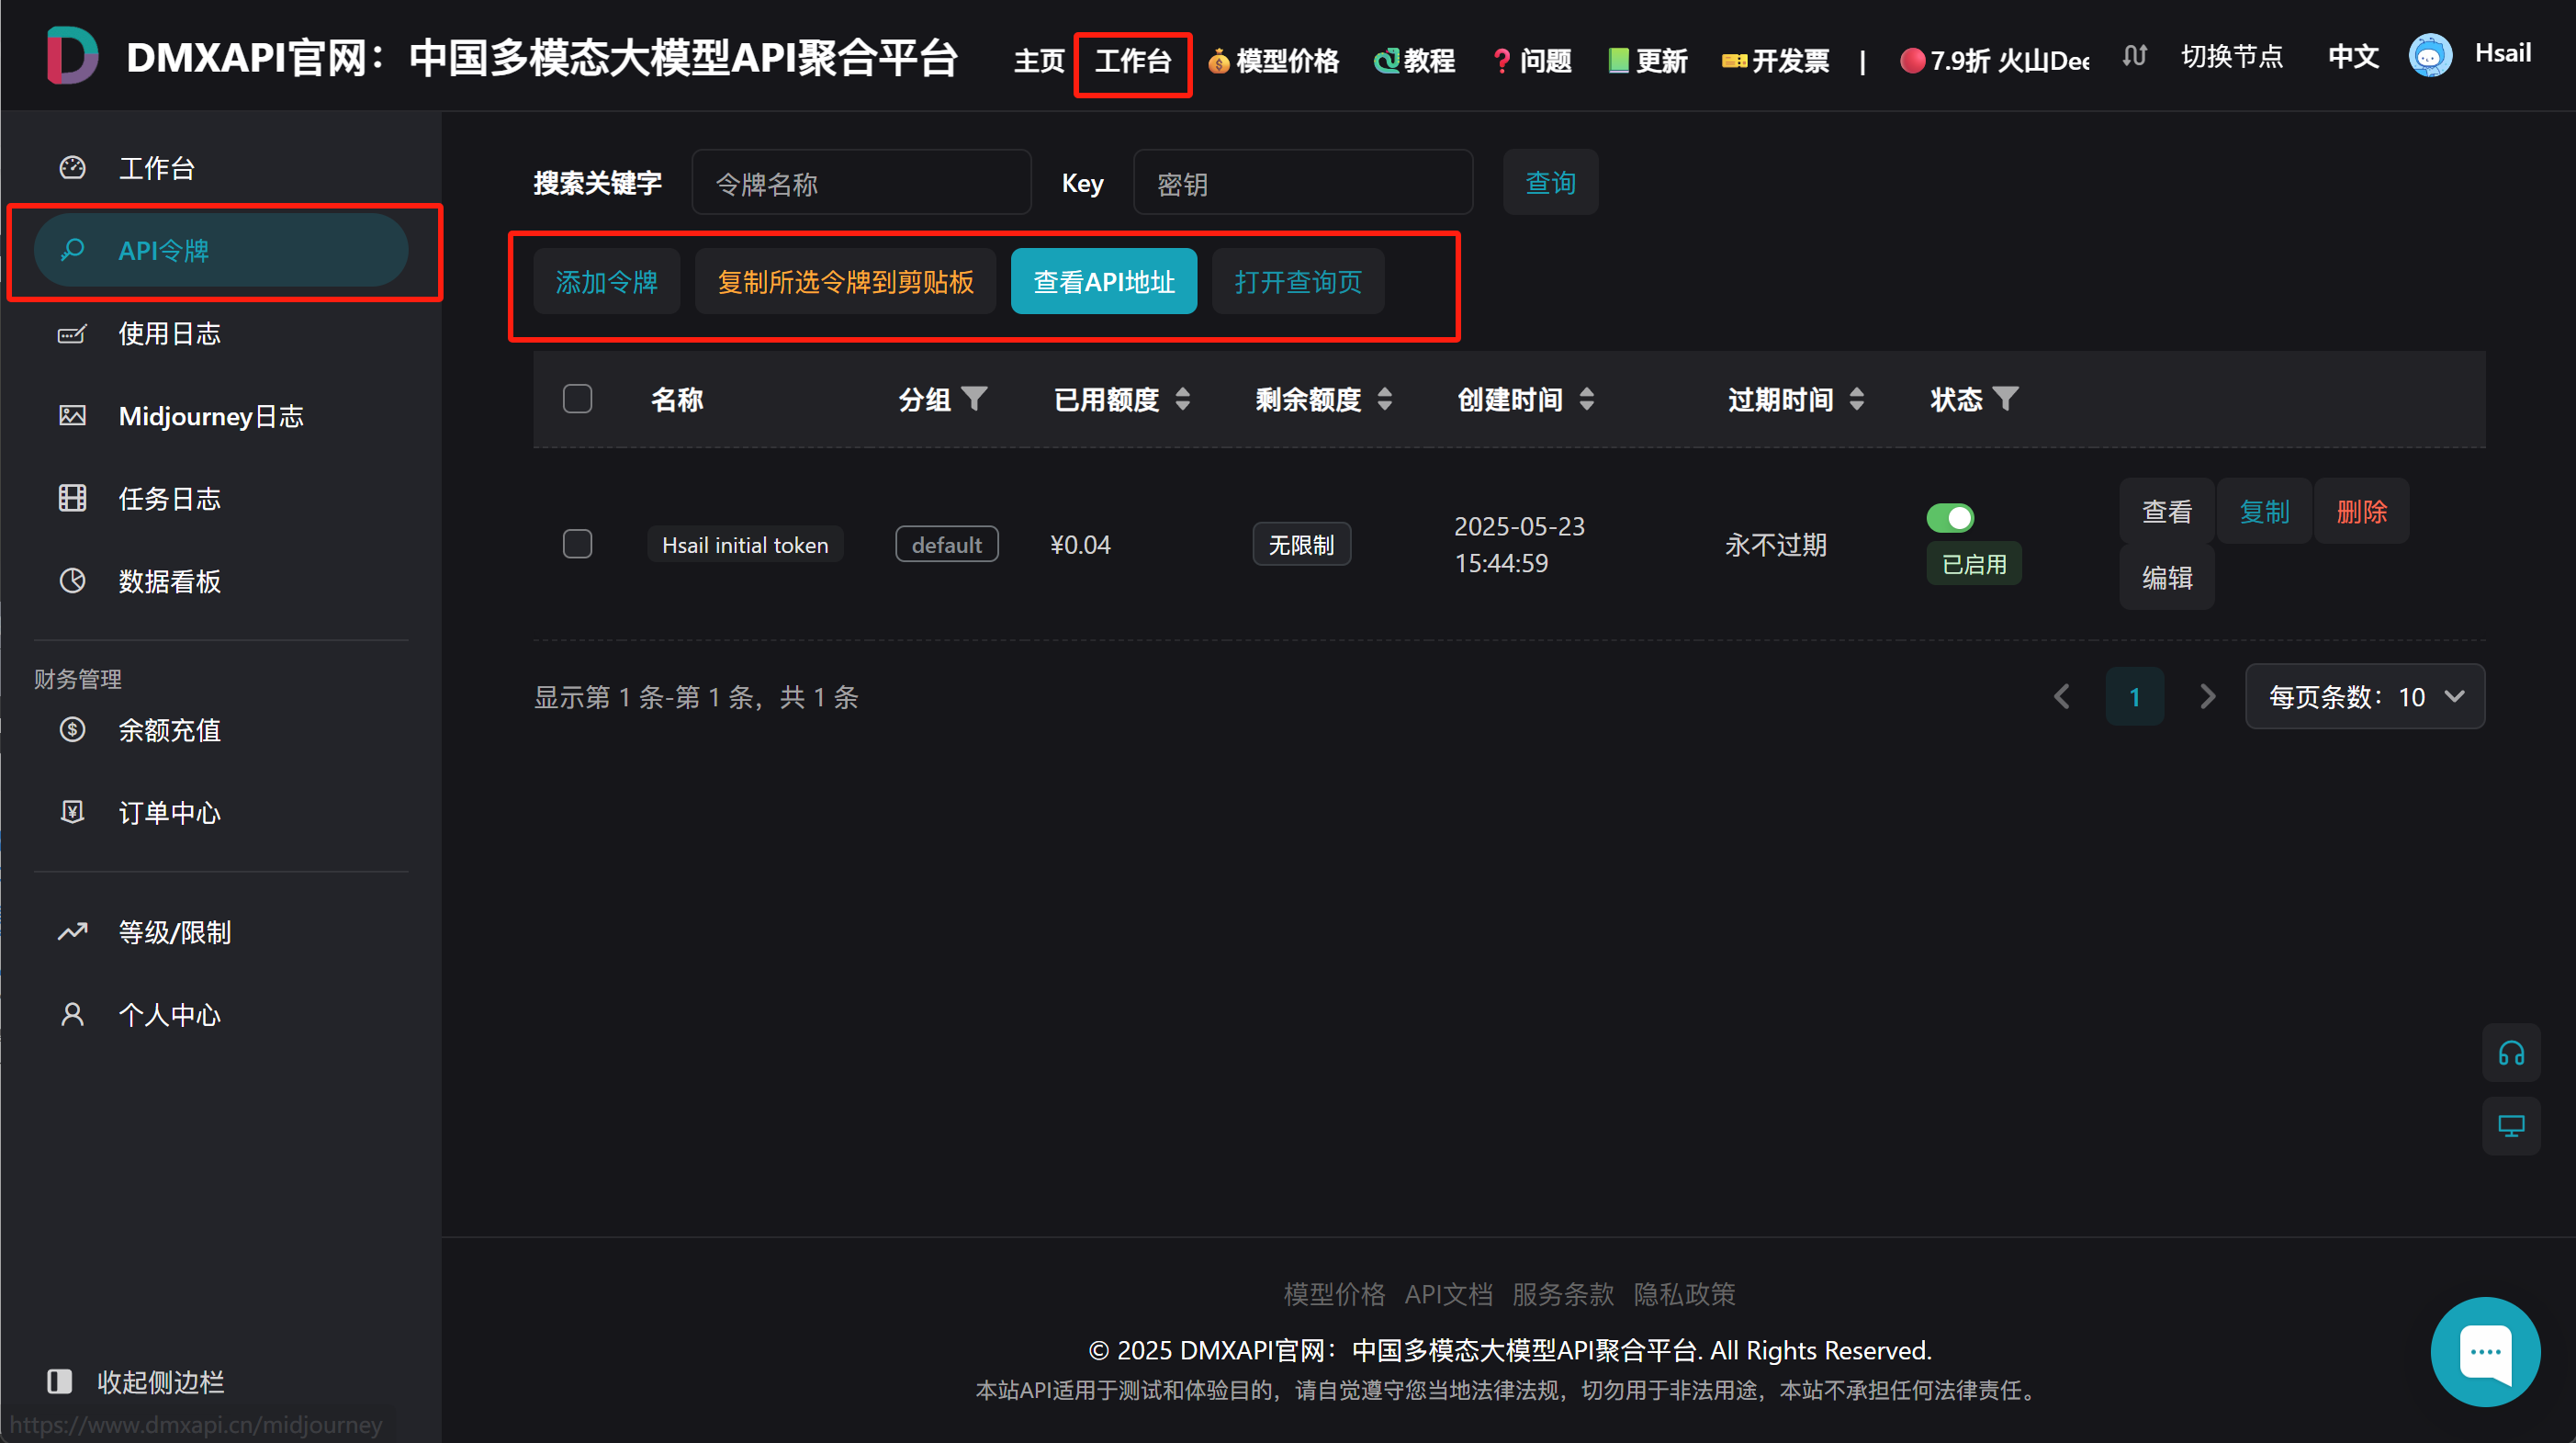
Task: Click the 已启用 status tag
Action: click(x=1974, y=564)
